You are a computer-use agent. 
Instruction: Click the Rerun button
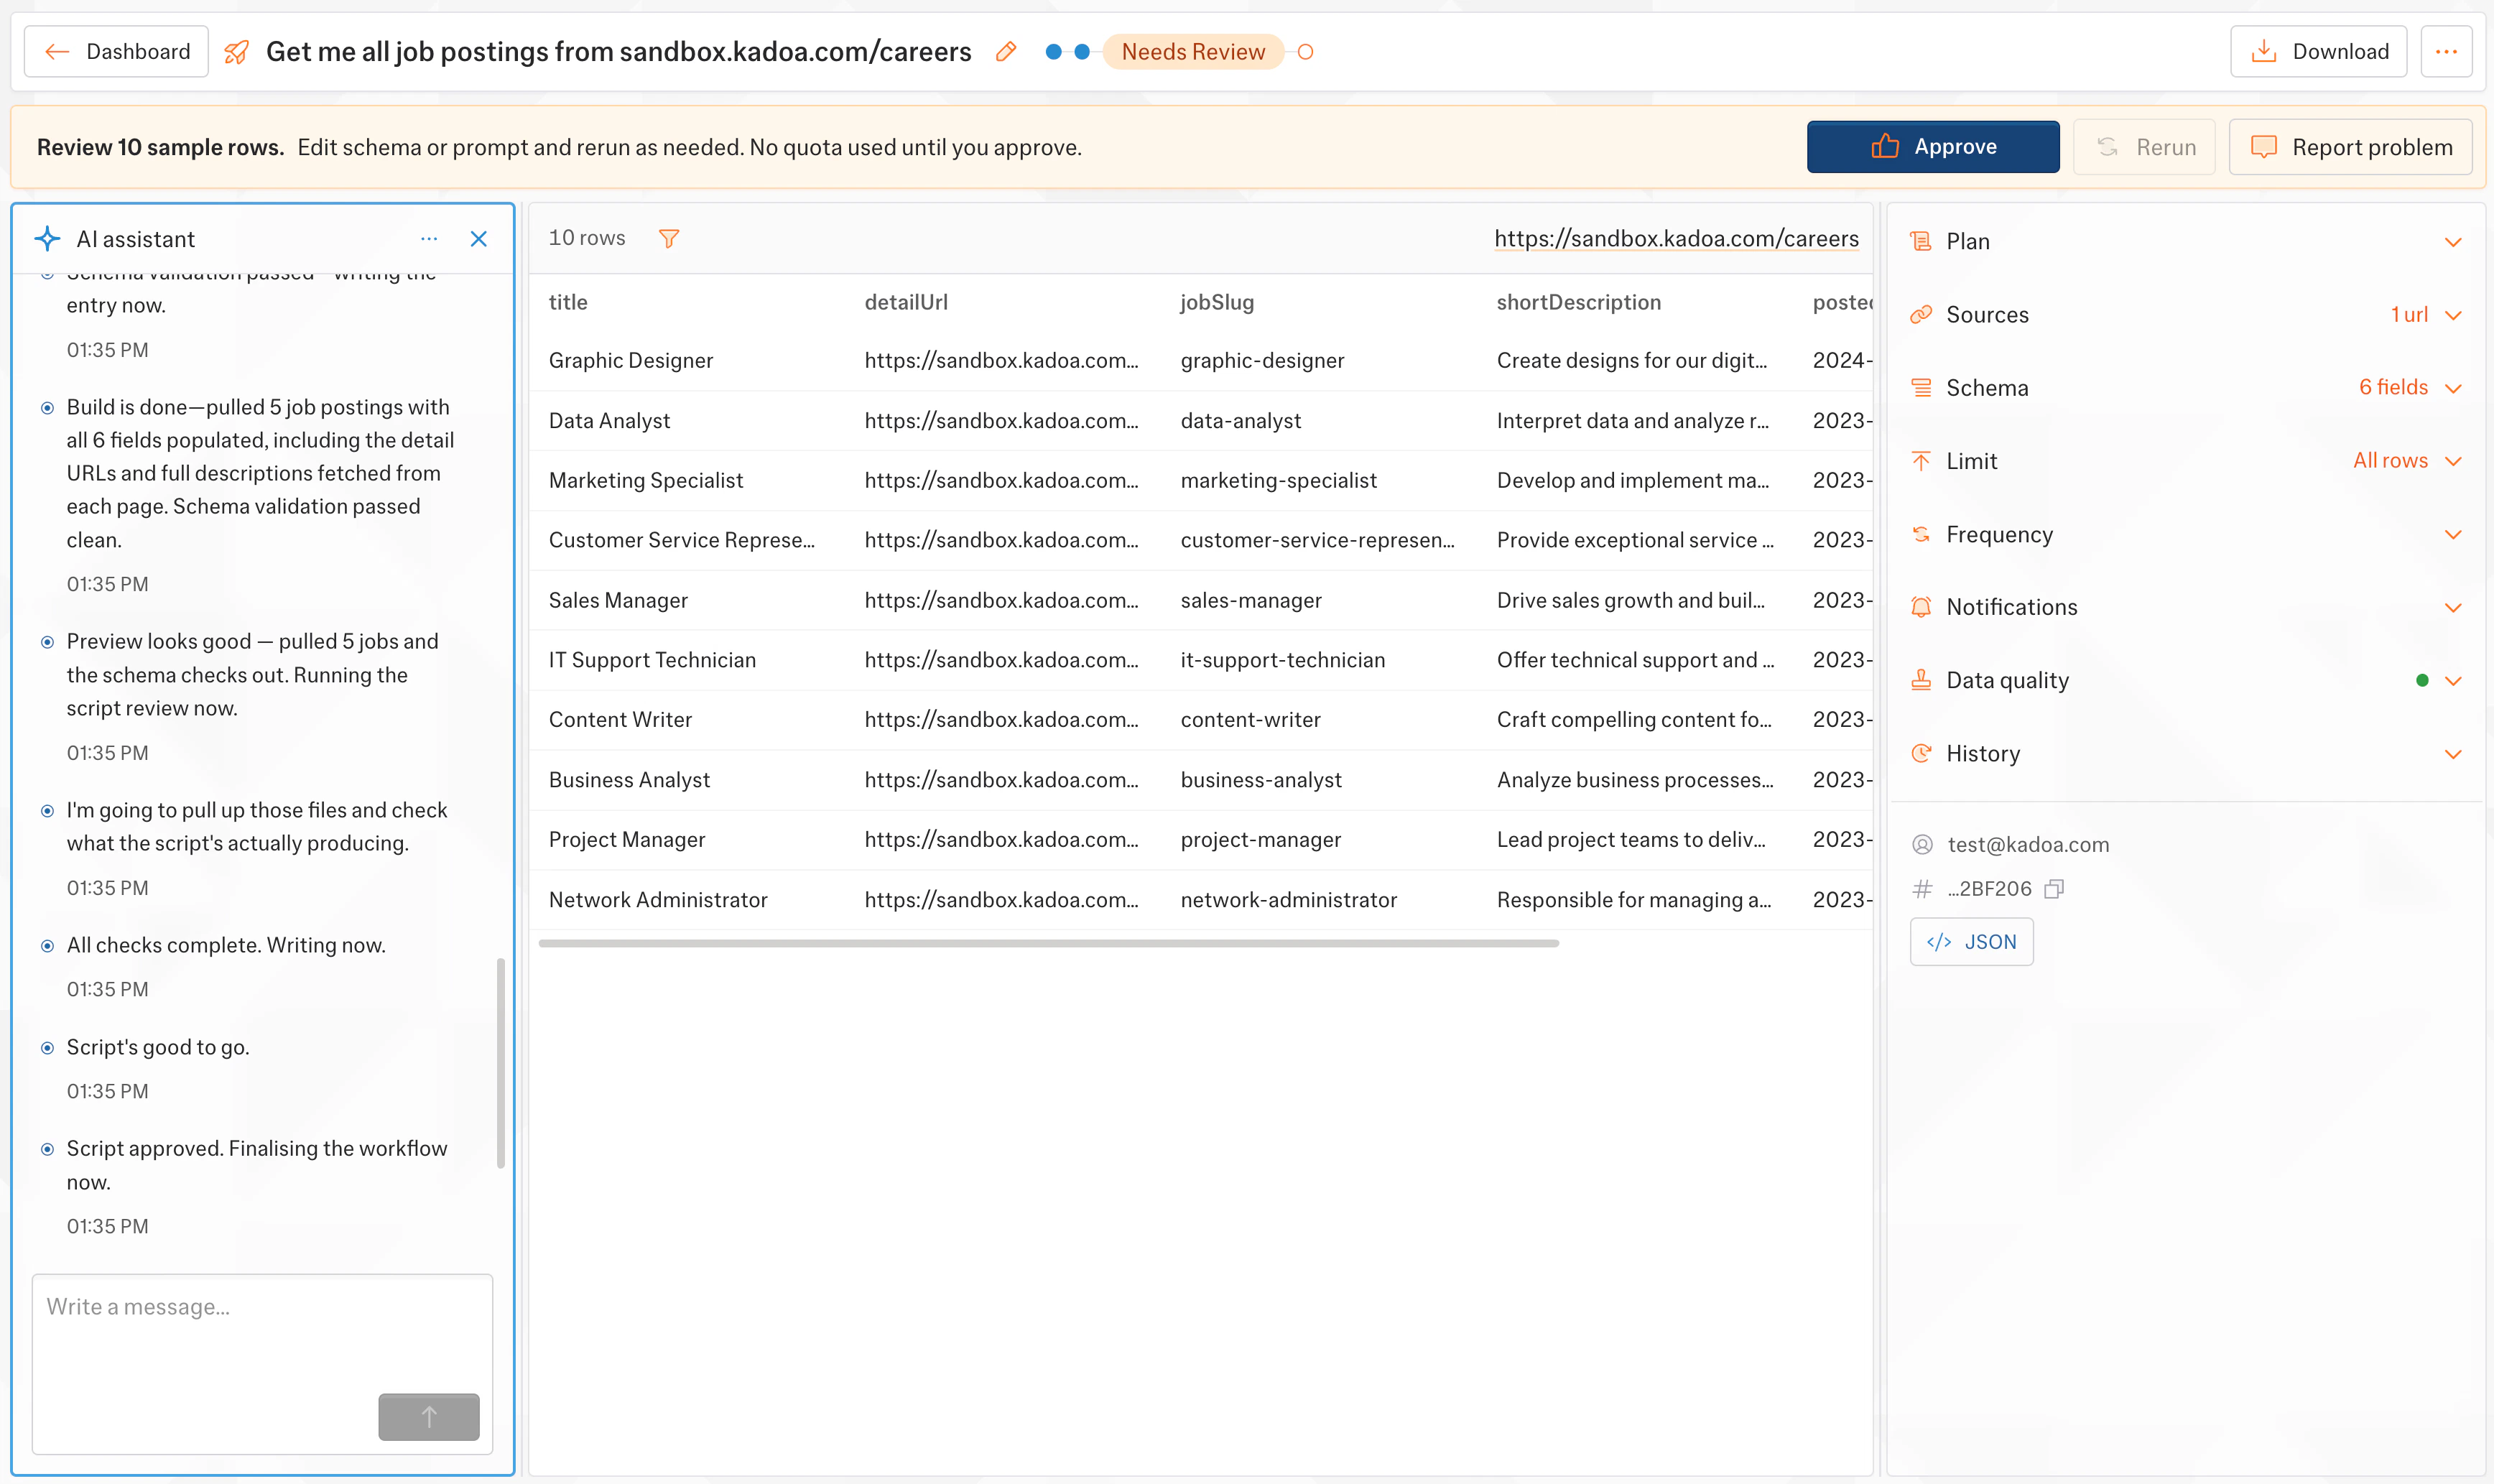[x=2144, y=147]
